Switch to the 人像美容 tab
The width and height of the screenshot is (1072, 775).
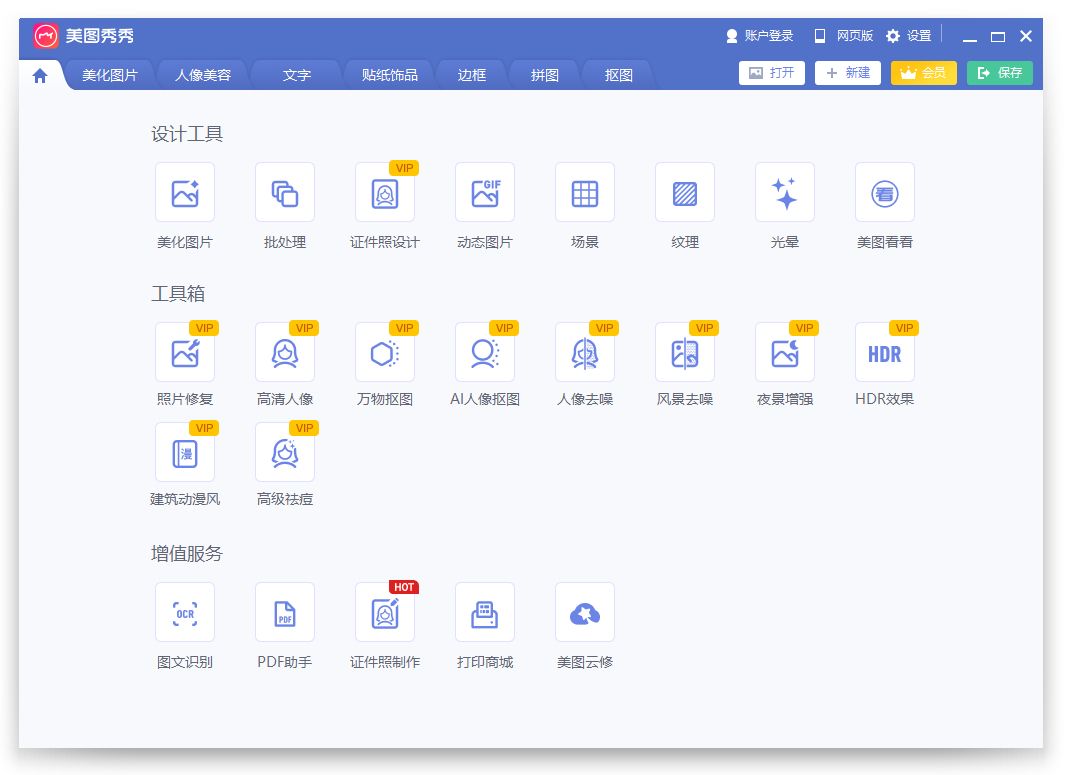pos(203,73)
